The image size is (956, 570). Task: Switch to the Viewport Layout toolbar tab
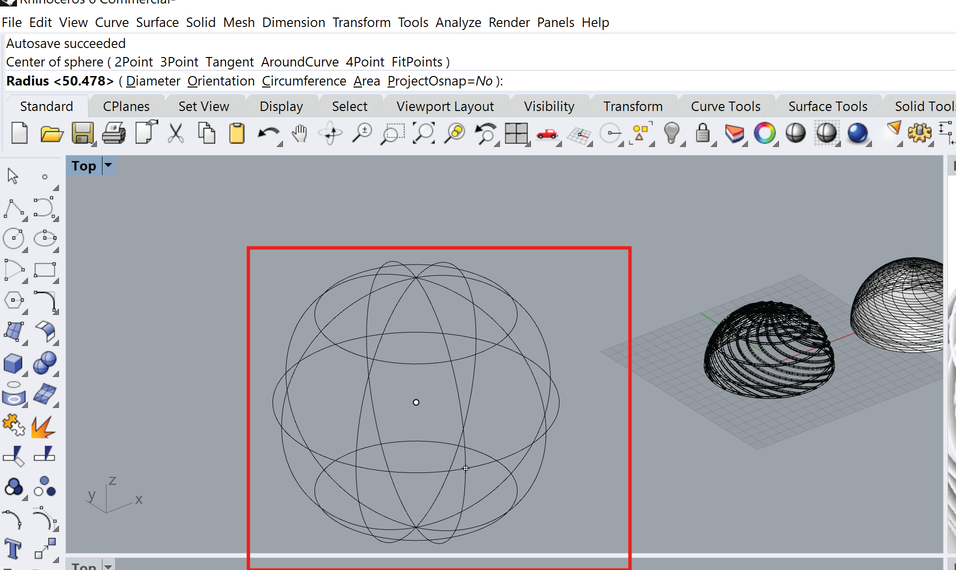[x=445, y=106]
